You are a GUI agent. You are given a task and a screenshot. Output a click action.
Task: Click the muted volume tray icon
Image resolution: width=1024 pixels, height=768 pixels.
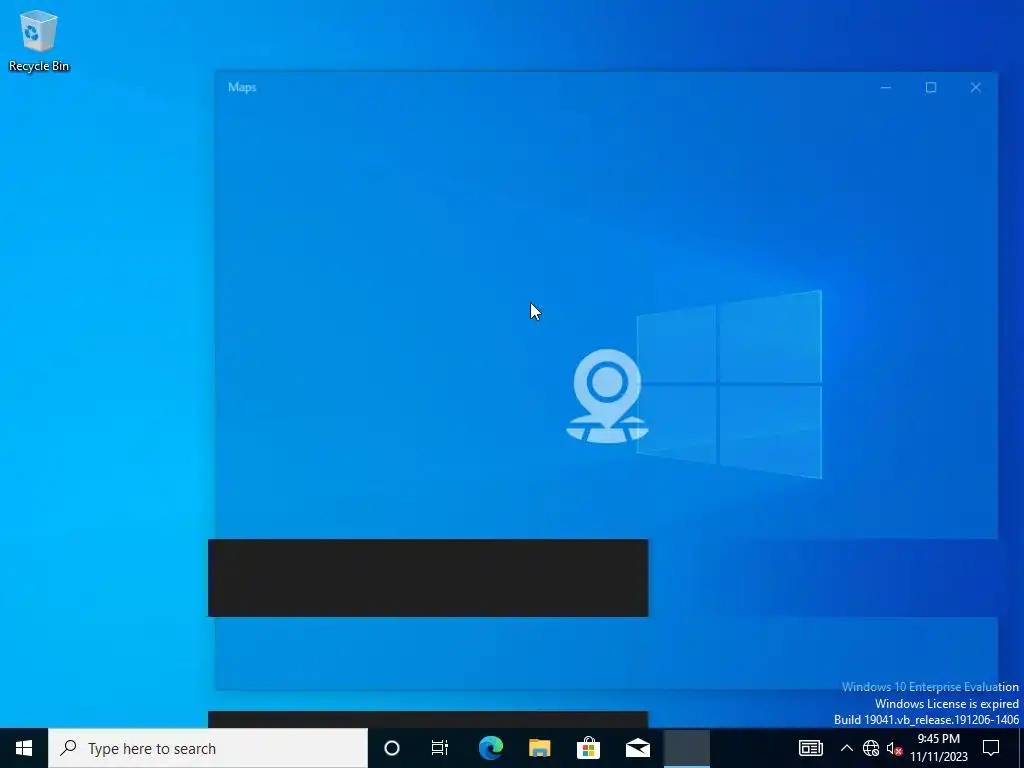pos(894,748)
